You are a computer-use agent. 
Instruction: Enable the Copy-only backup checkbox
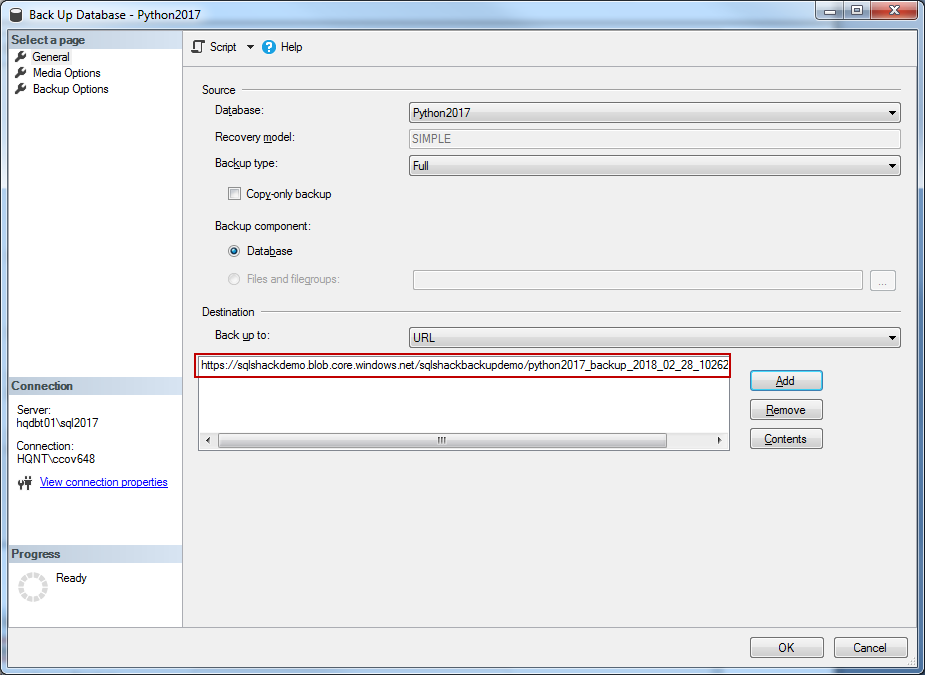pos(234,194)
